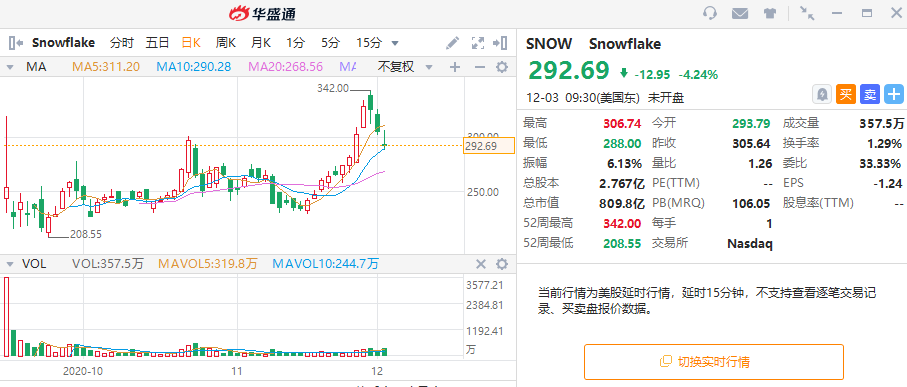Click the 208.55 low marker on chart
907x387 pixels.
coord(86,234)
